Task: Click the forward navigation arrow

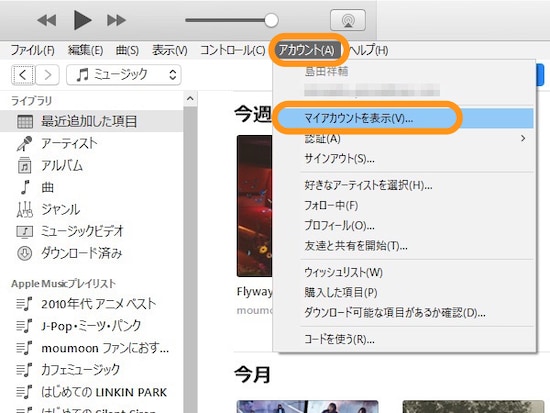Action: click(47, 75)
